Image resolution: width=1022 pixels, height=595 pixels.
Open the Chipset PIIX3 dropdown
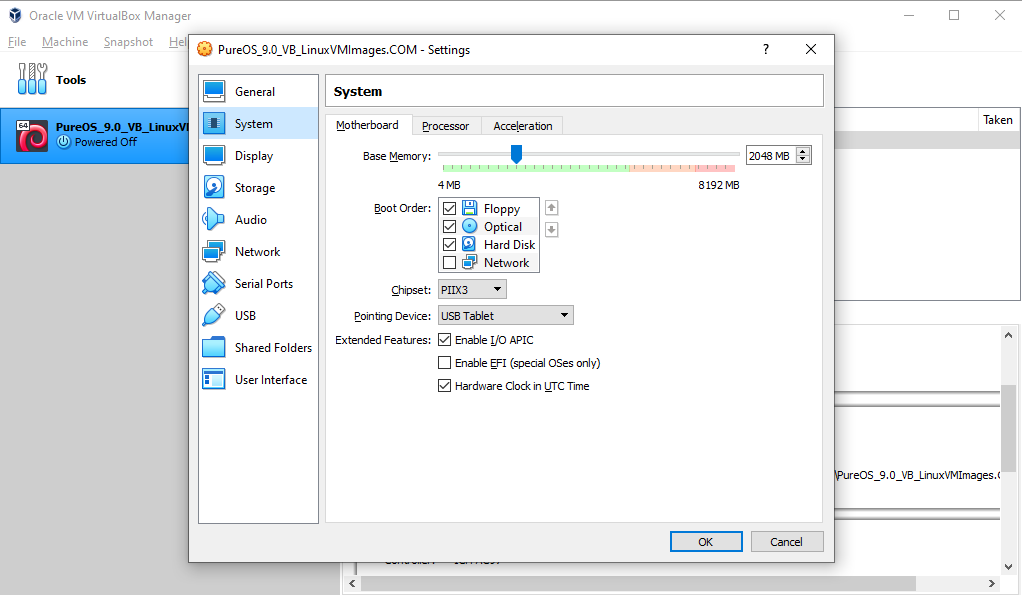[472, 289]
